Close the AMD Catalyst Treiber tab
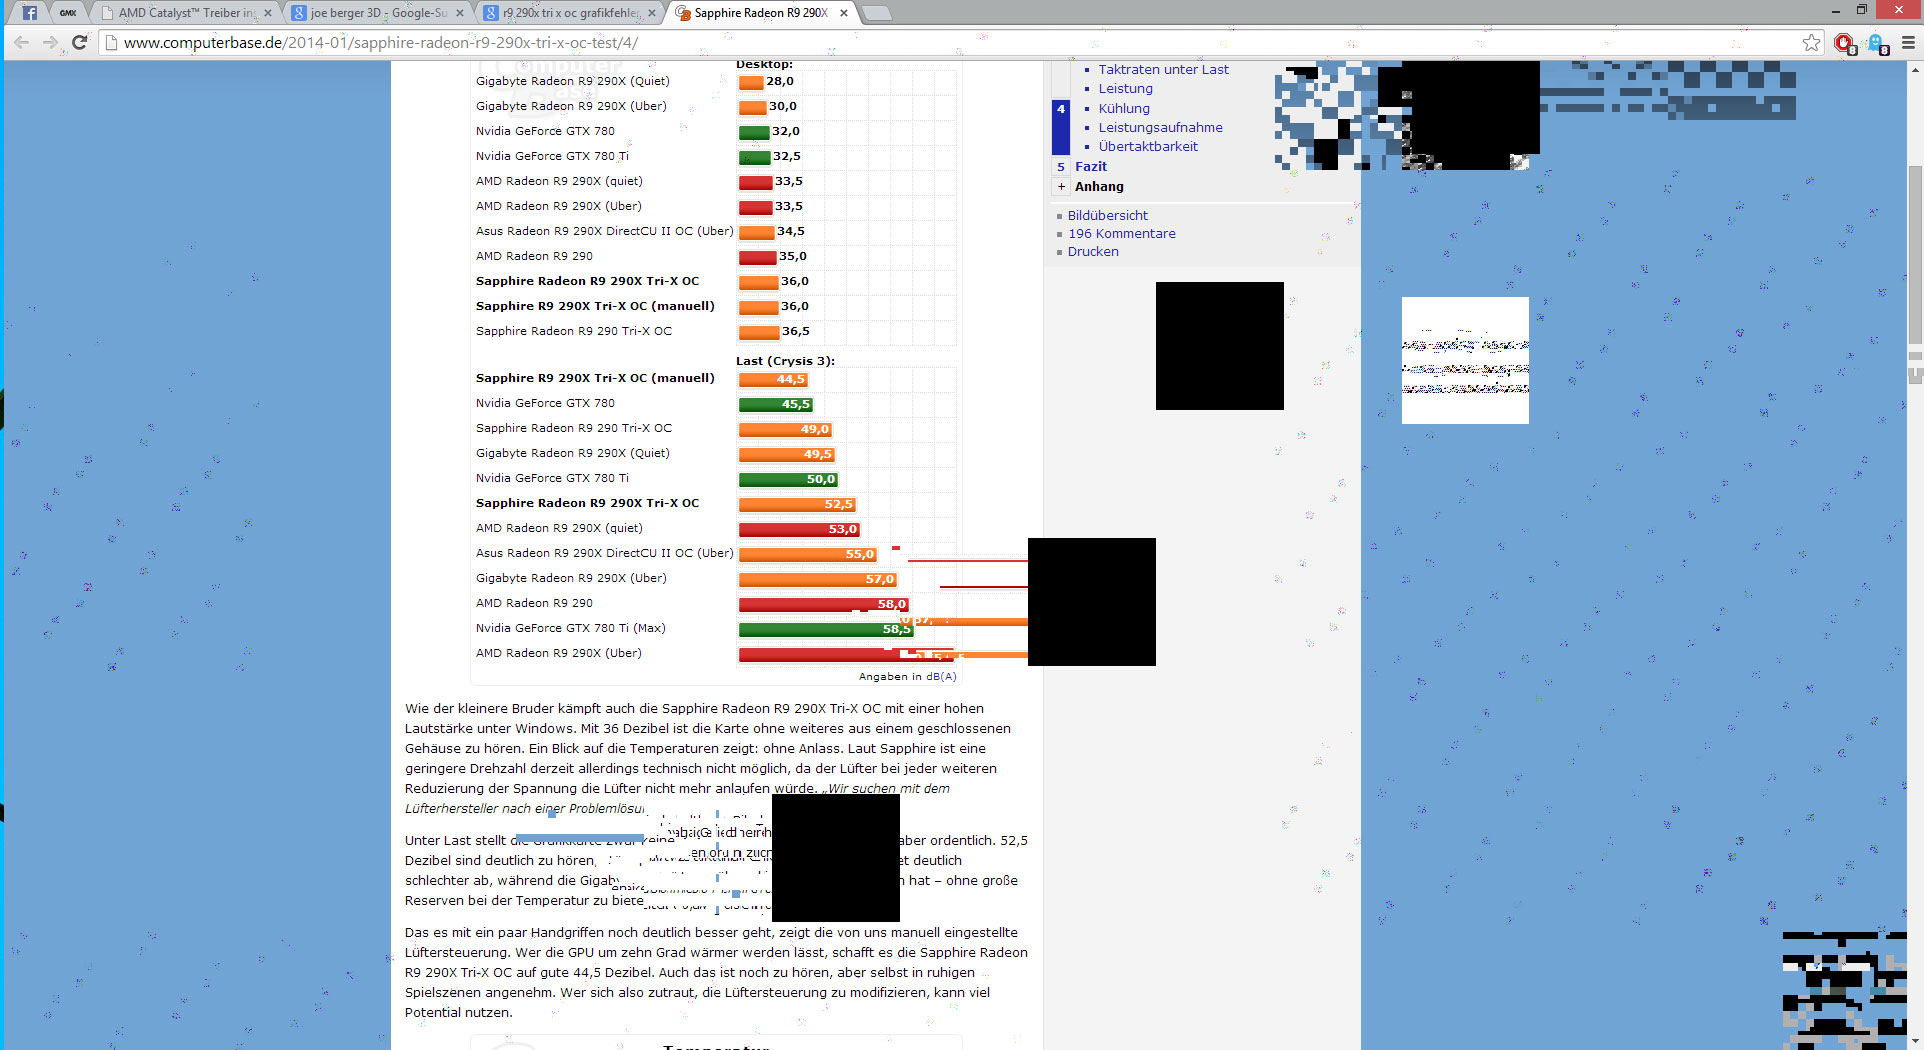 tap(268, 13)
